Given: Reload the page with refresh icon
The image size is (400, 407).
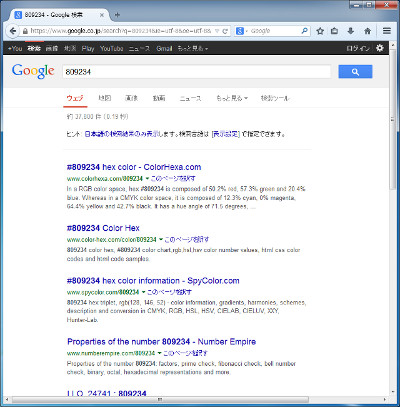Looking at the screenshot, I should point(225,31).
